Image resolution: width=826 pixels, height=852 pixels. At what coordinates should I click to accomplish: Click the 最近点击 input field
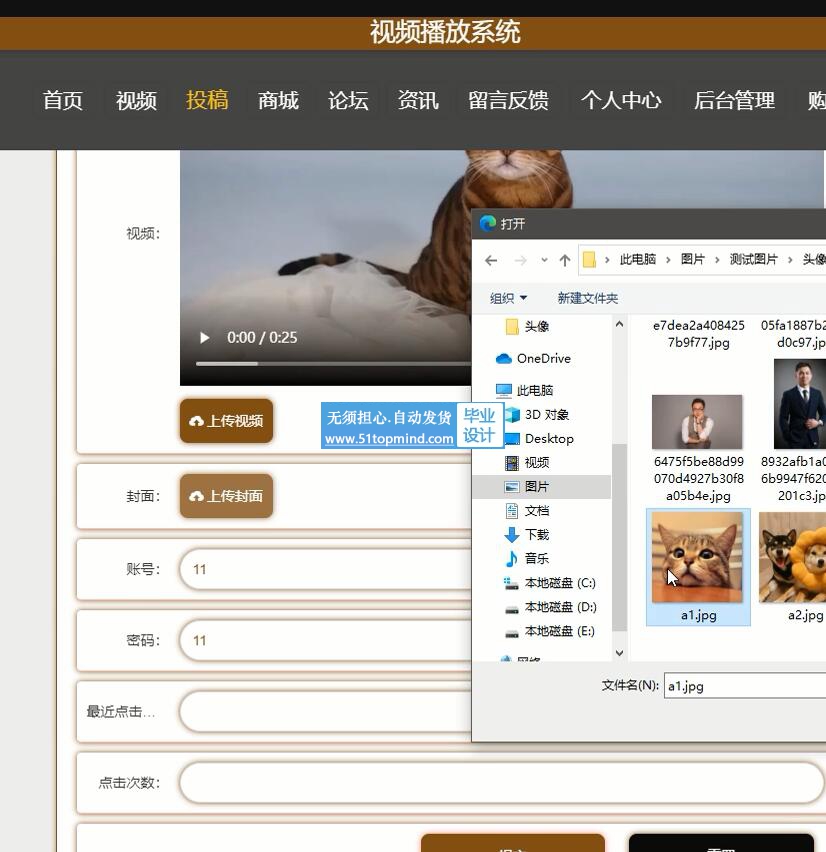325,711
